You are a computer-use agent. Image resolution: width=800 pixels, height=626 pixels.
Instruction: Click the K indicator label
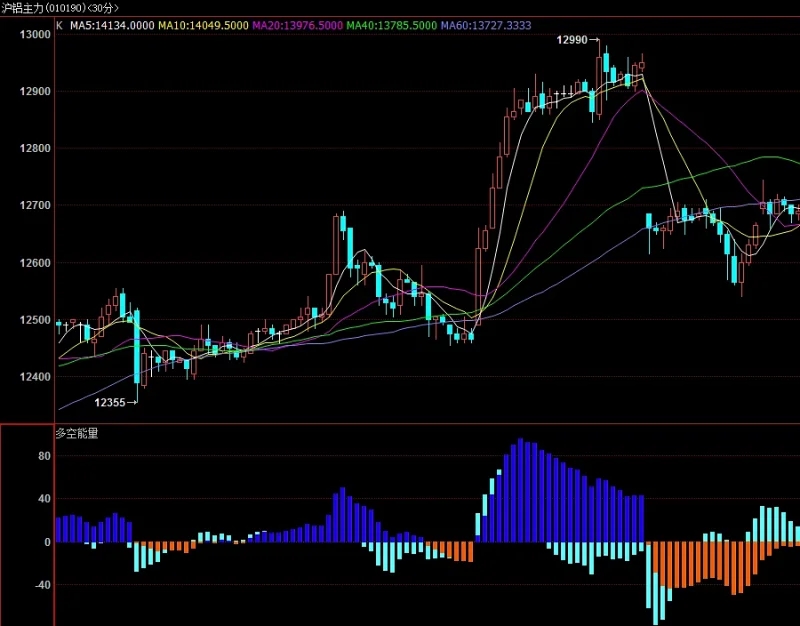click(59, 26)
